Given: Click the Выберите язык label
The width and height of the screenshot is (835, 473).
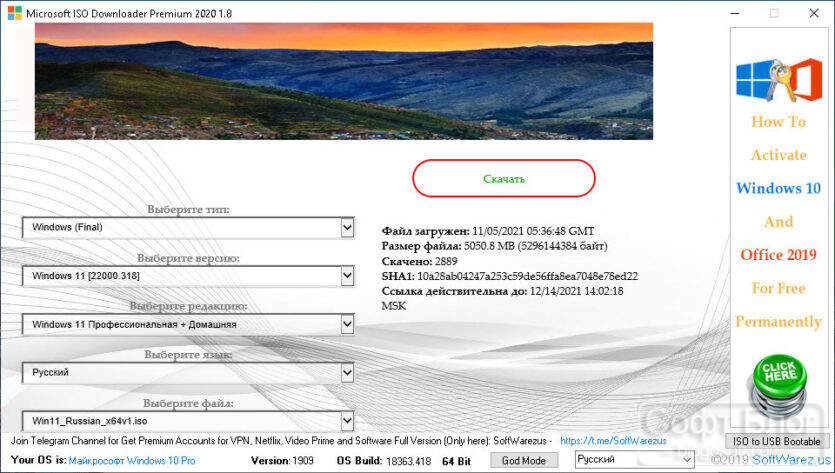Looking at the screenshot, I should tap(189, 355).
